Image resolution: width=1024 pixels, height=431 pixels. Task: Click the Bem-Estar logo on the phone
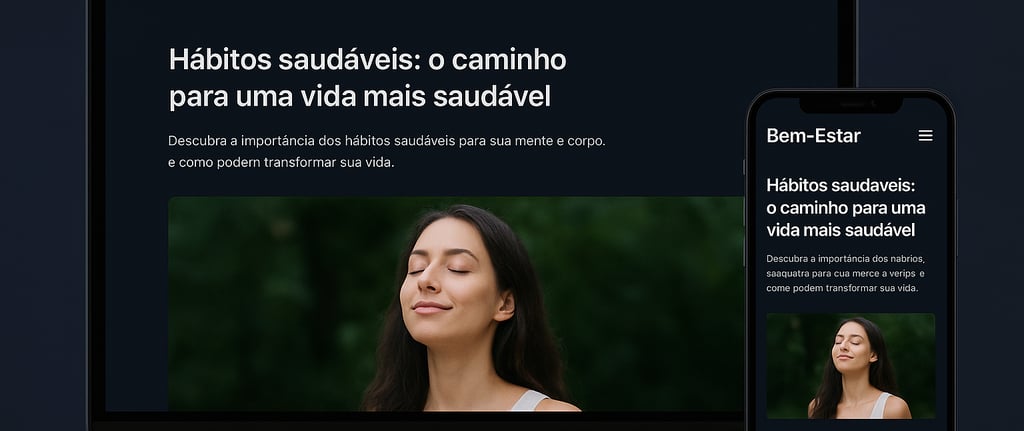pyautogui.click(x=813, y=136)
